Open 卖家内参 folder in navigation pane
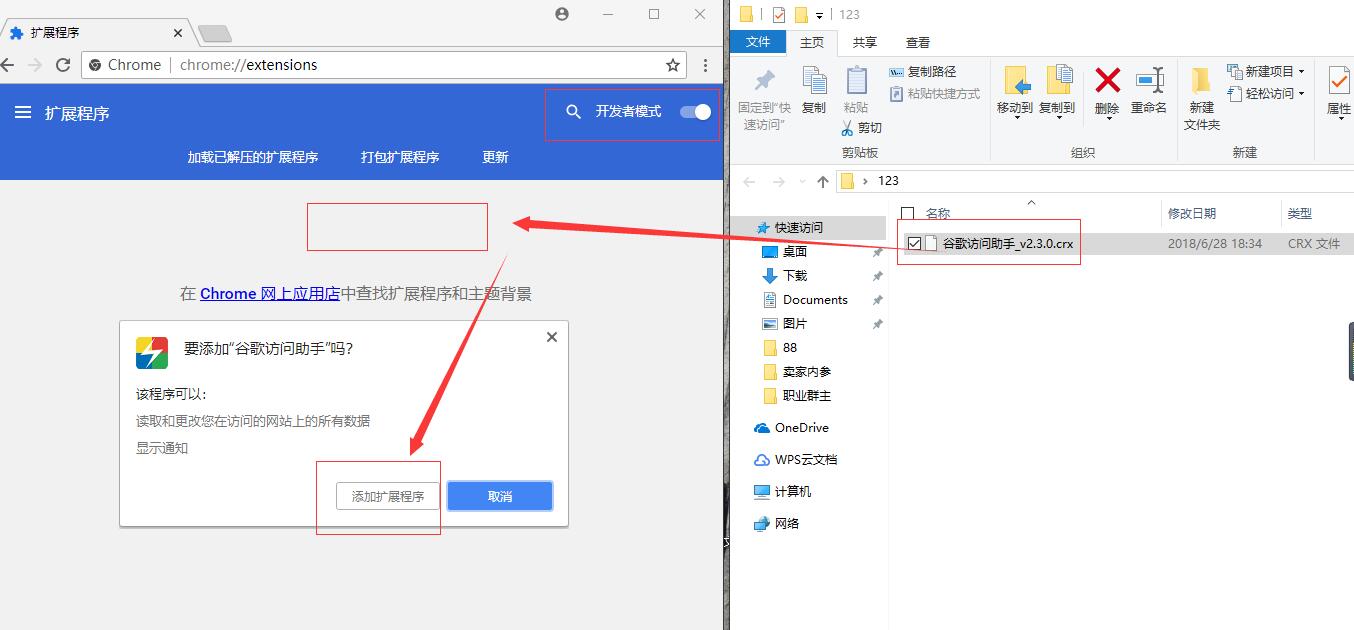The height and width of the screenshot is (630, 1354). pyautogui.click(x=806, y=371)
